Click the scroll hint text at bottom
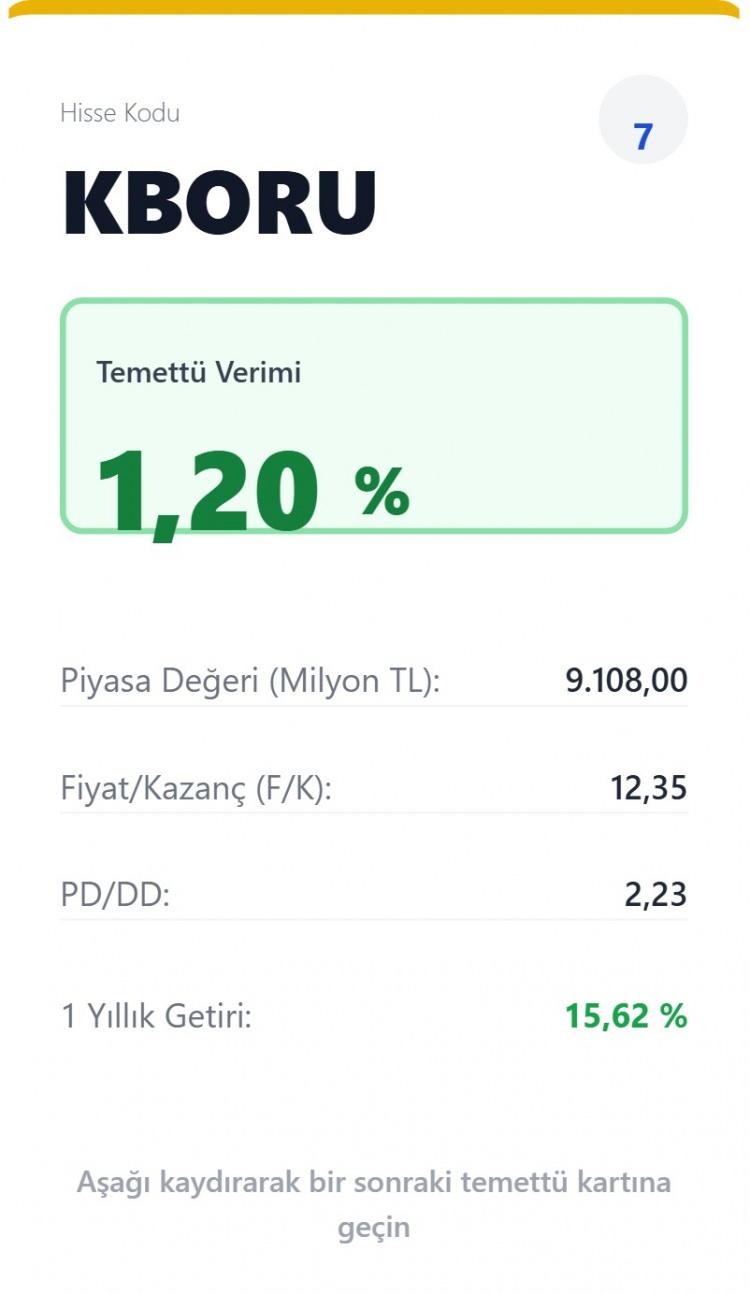The width and height of the screenshot is (750, 1294). 374,1183
